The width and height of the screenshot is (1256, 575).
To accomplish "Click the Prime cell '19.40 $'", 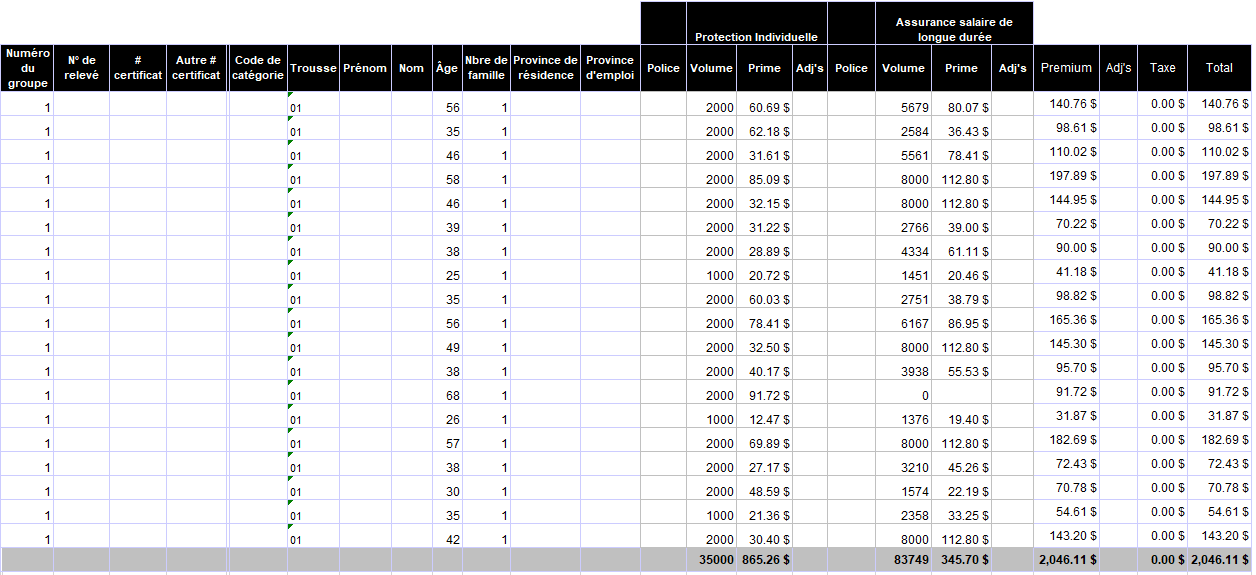I will point(962,416).
